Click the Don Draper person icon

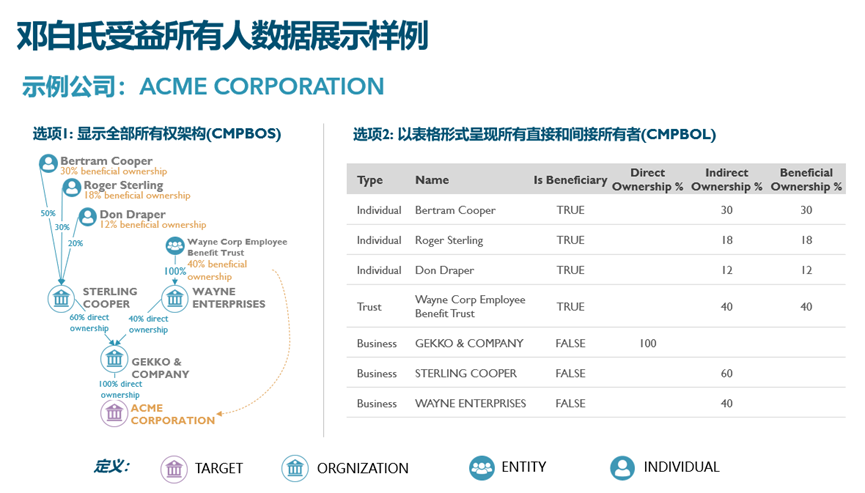tap(87, 216)
